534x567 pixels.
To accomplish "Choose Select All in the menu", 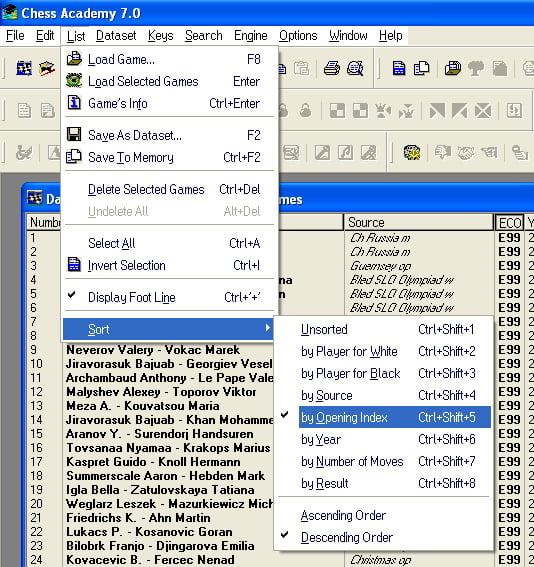I will pos(169,243).
